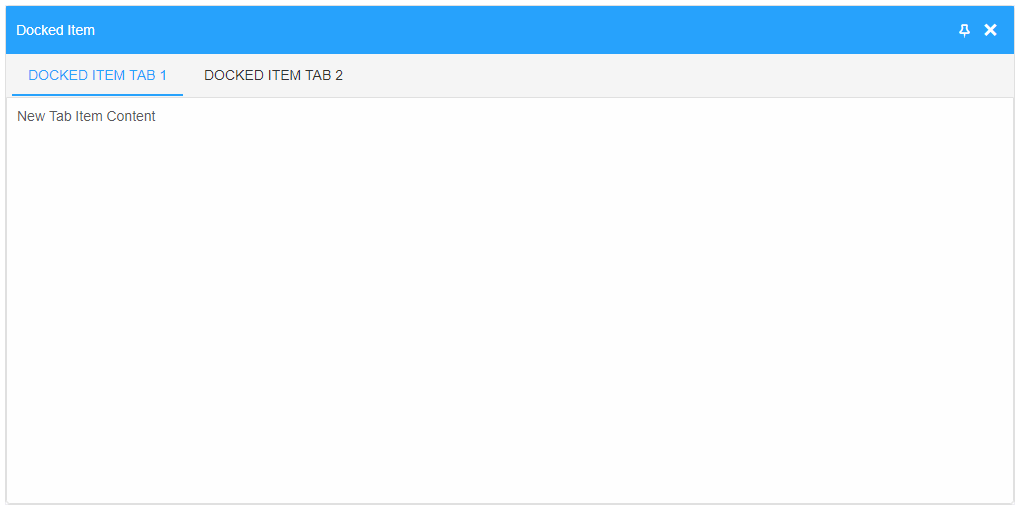Select the dock panel header caption
The image size is (1020, 511).
click(x=55, y=31)
